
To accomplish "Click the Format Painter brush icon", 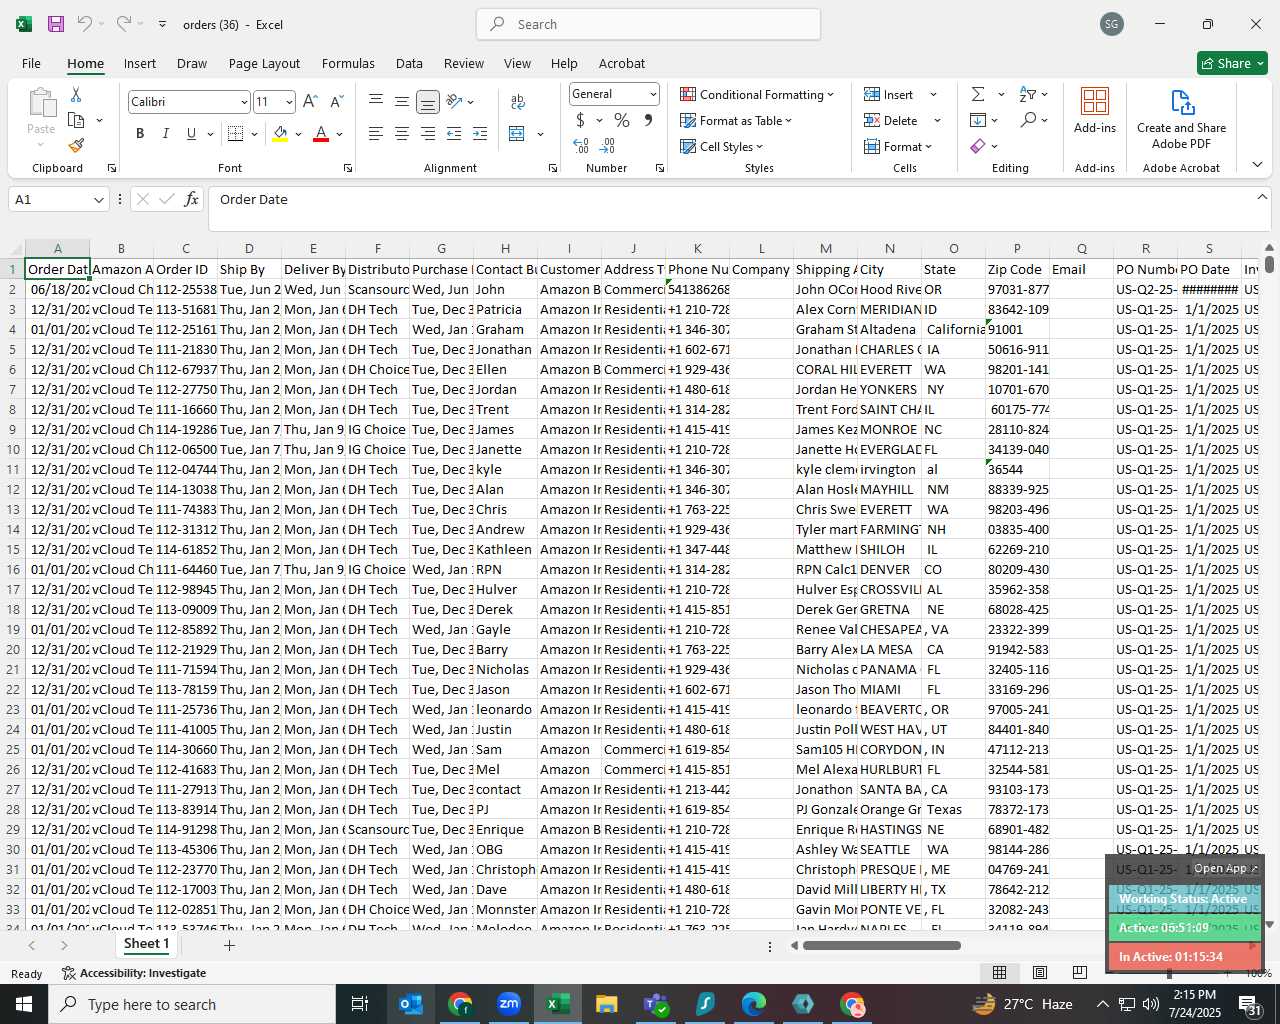I will point(76,145).
